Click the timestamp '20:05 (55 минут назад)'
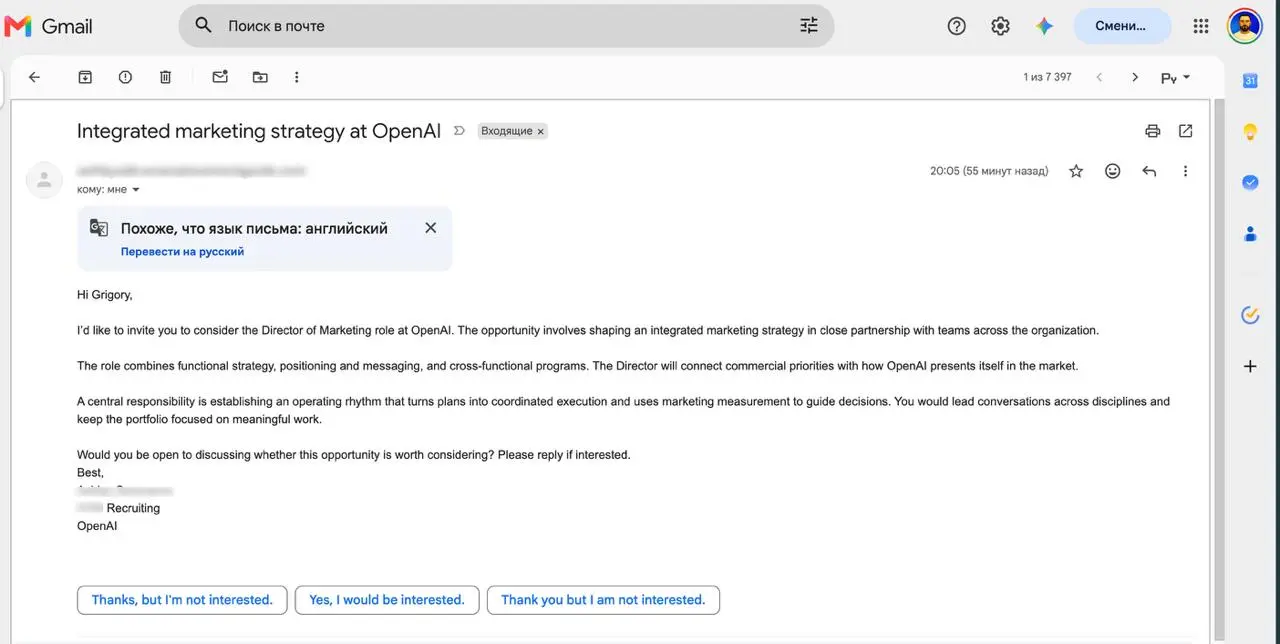1280x644 pixels. [989, 171]
